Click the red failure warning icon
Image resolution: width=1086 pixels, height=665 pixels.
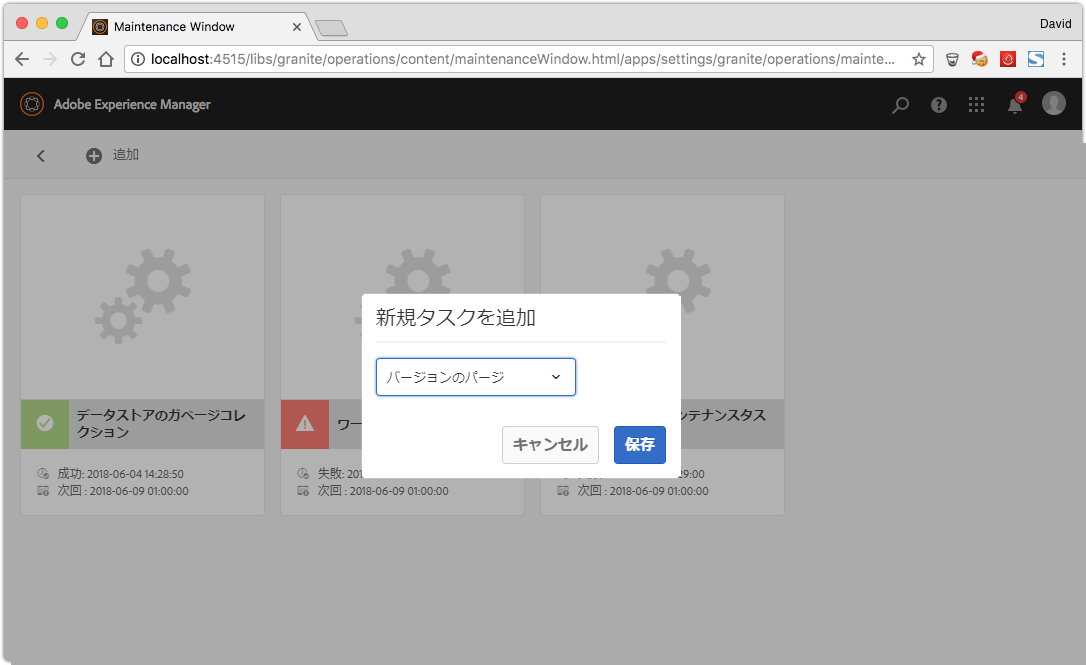(305, 423)
